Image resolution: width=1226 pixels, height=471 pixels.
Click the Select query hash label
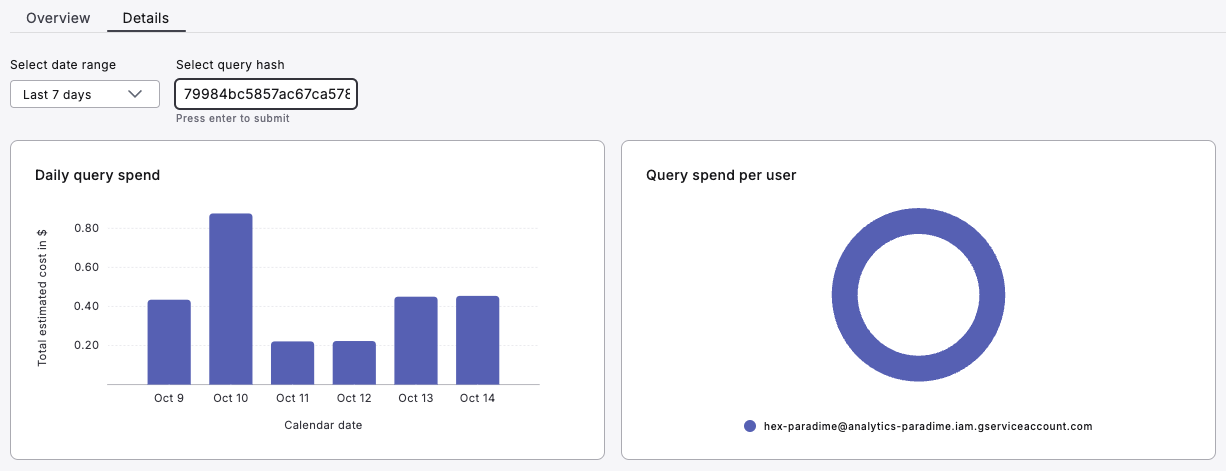tap(230, 65)
